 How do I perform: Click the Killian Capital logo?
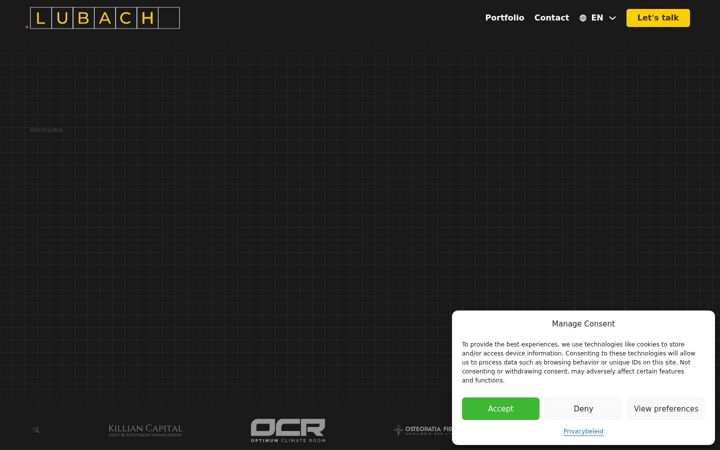[x=145, y=430]
